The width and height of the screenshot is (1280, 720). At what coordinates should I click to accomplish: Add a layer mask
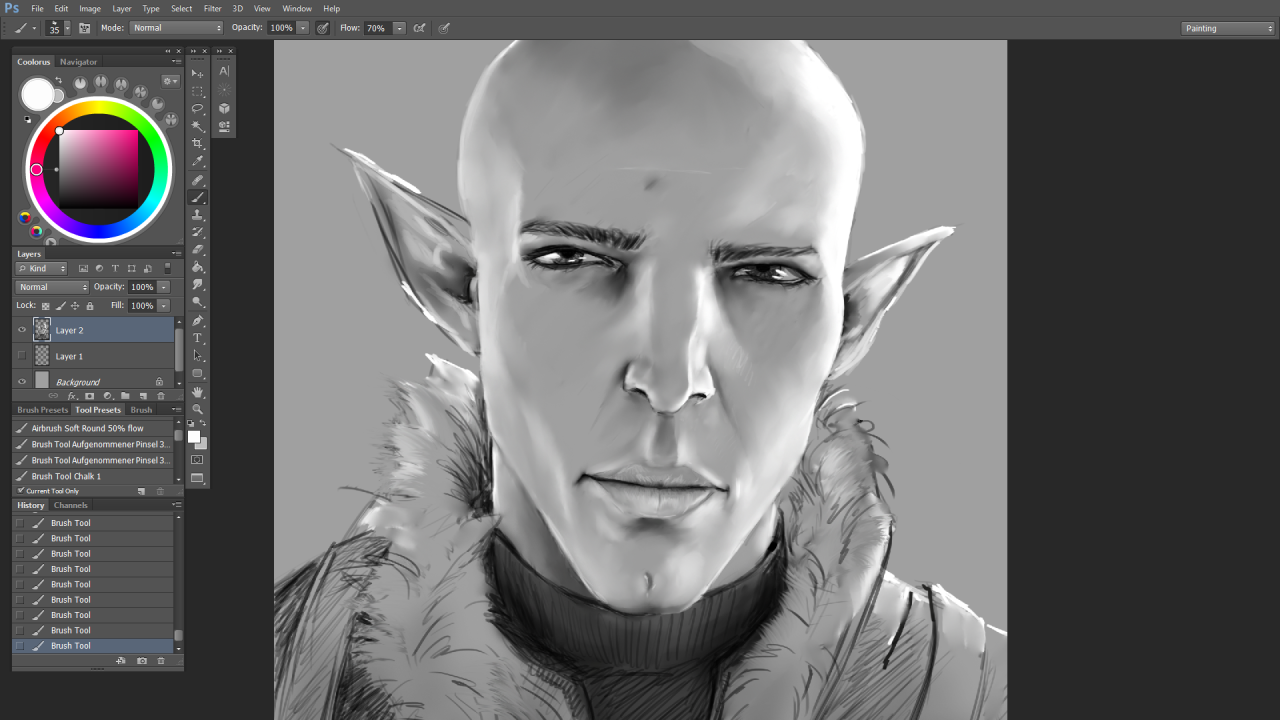tap(89, 396)
